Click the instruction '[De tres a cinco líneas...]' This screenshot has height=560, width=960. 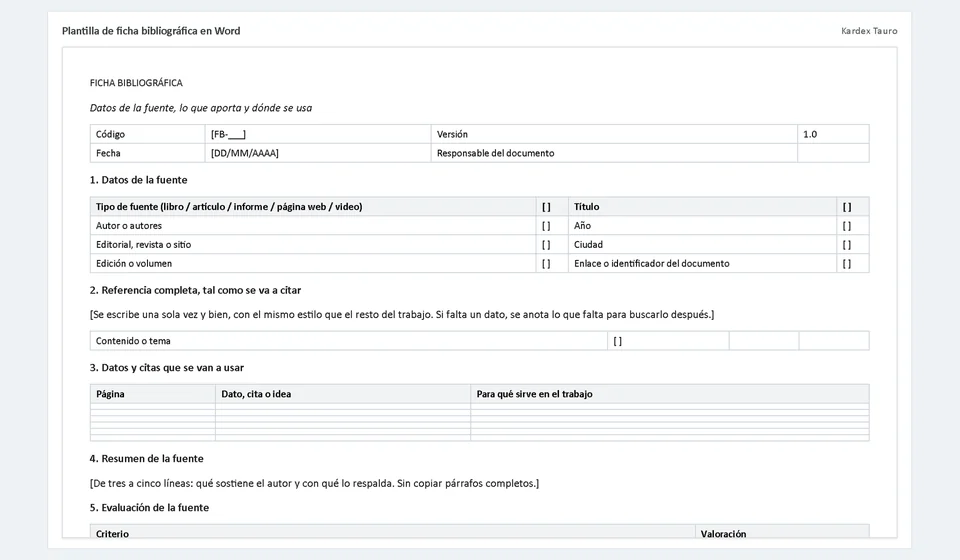coord(314,483)
